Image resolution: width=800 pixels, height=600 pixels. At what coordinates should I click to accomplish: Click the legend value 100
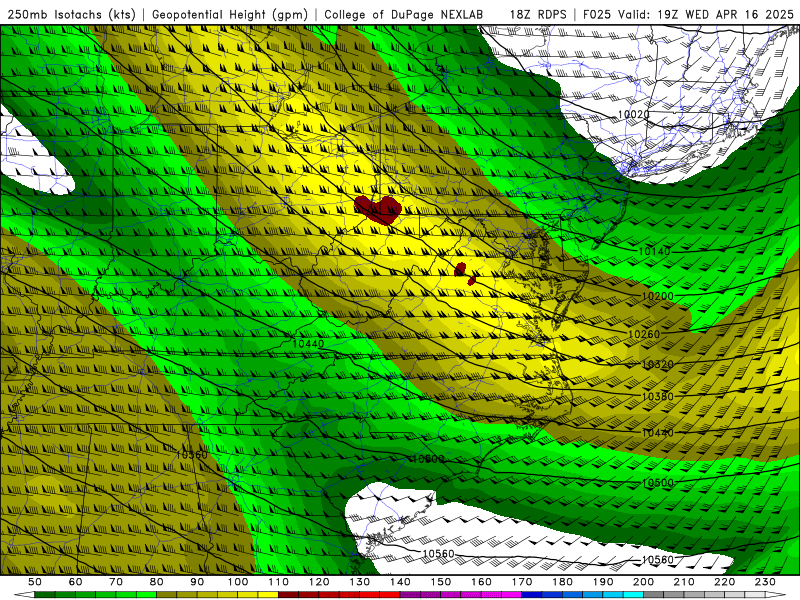(x=238, y=582)
